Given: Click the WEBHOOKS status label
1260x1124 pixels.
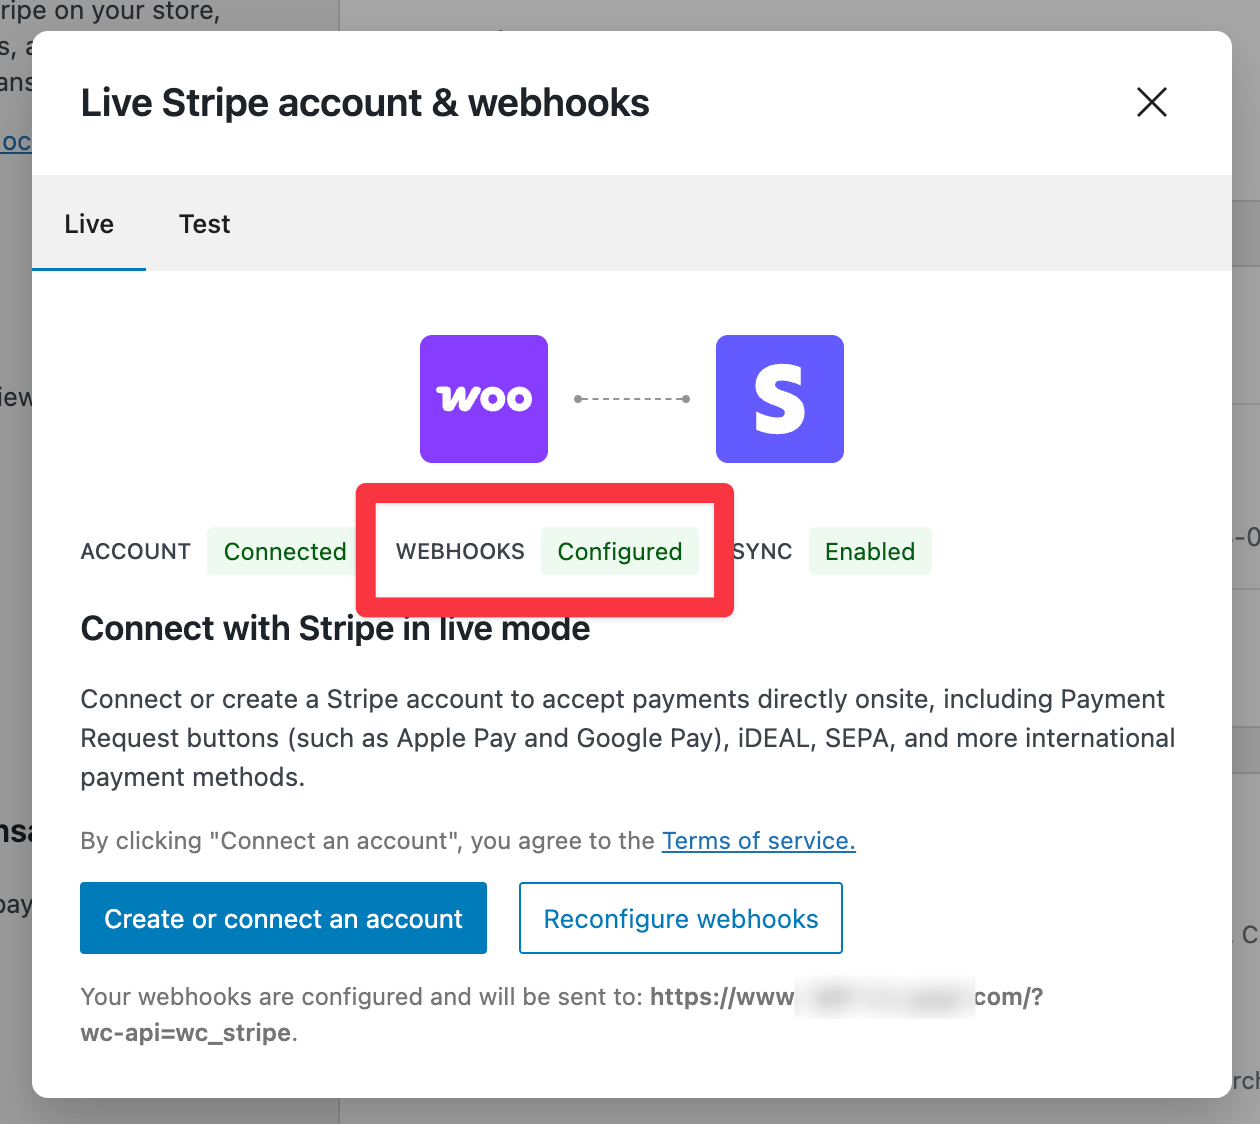Looking at the screenshot, I should point(461,551).
